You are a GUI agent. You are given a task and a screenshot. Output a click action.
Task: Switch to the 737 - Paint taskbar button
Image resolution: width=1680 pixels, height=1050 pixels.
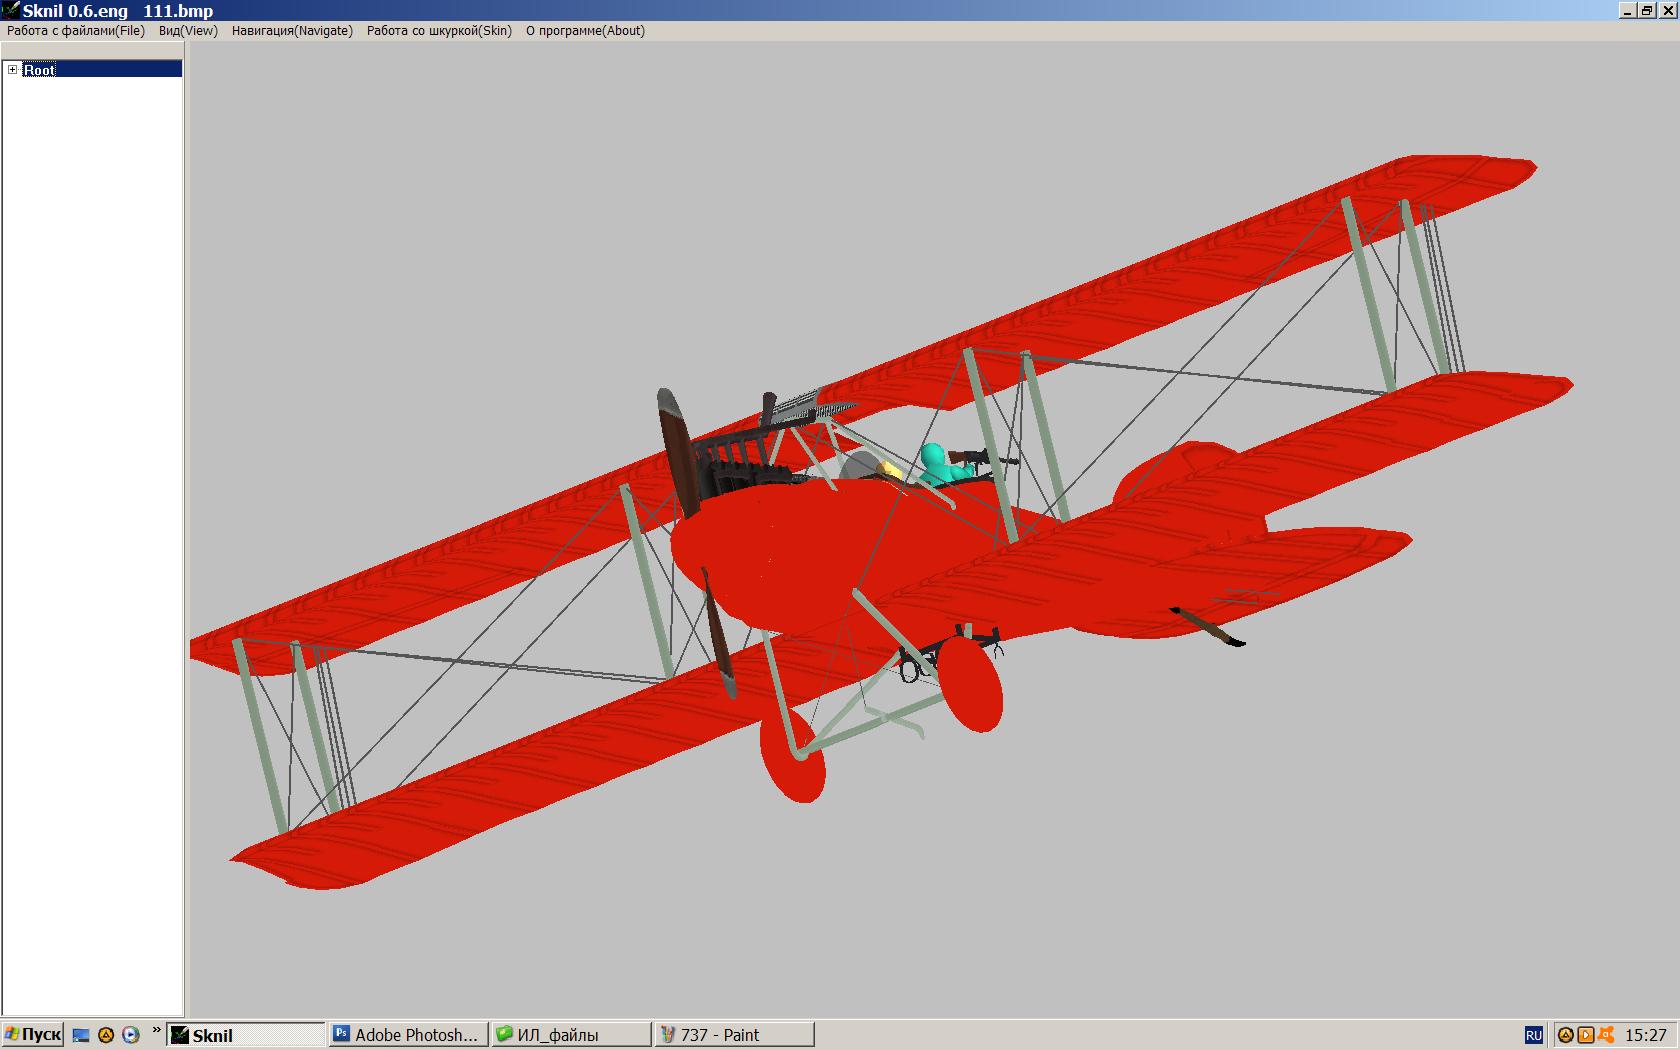734,1035
